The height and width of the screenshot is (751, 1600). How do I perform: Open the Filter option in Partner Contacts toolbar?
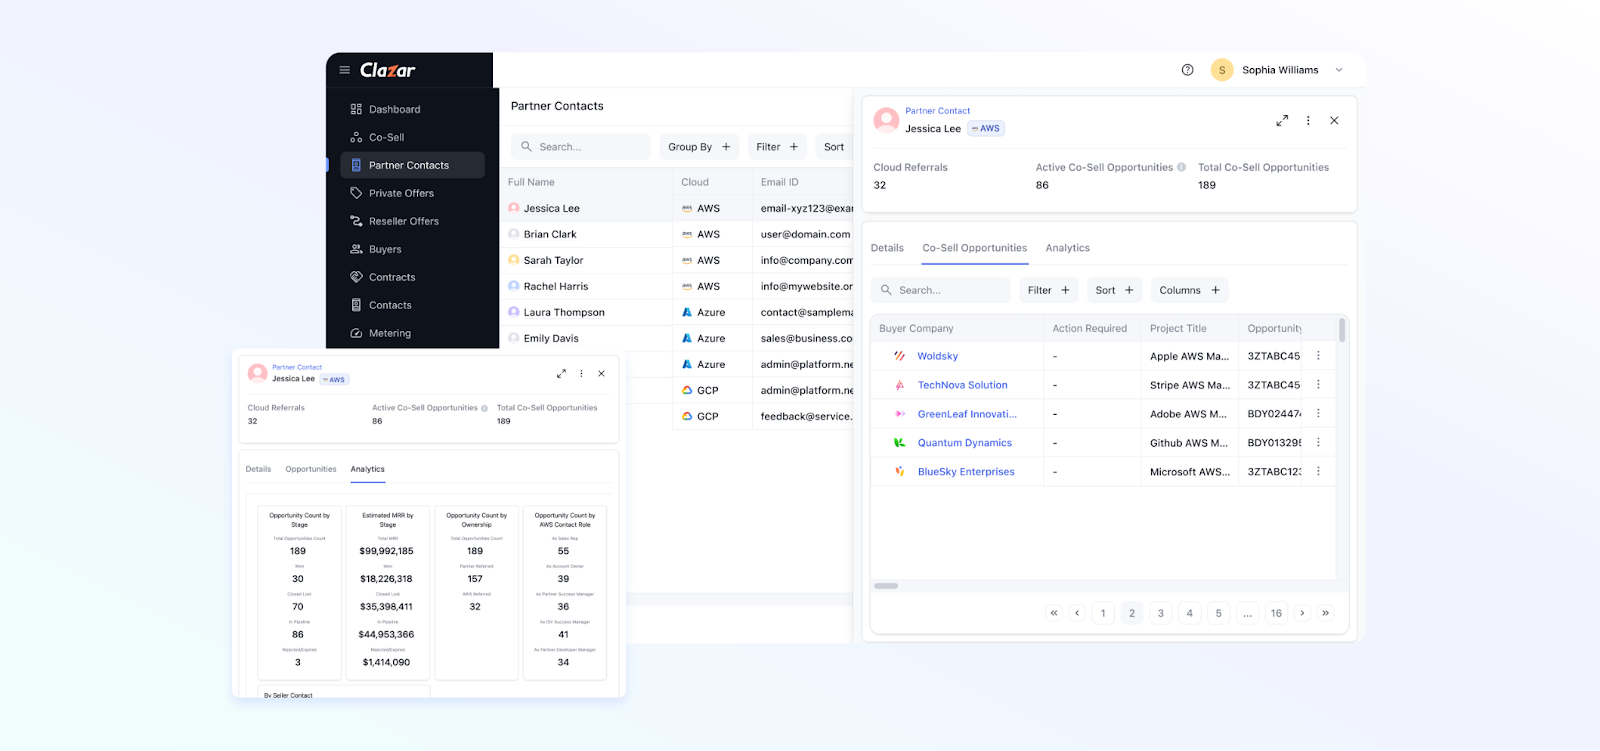pyautogui.click(x=777, y=147)
